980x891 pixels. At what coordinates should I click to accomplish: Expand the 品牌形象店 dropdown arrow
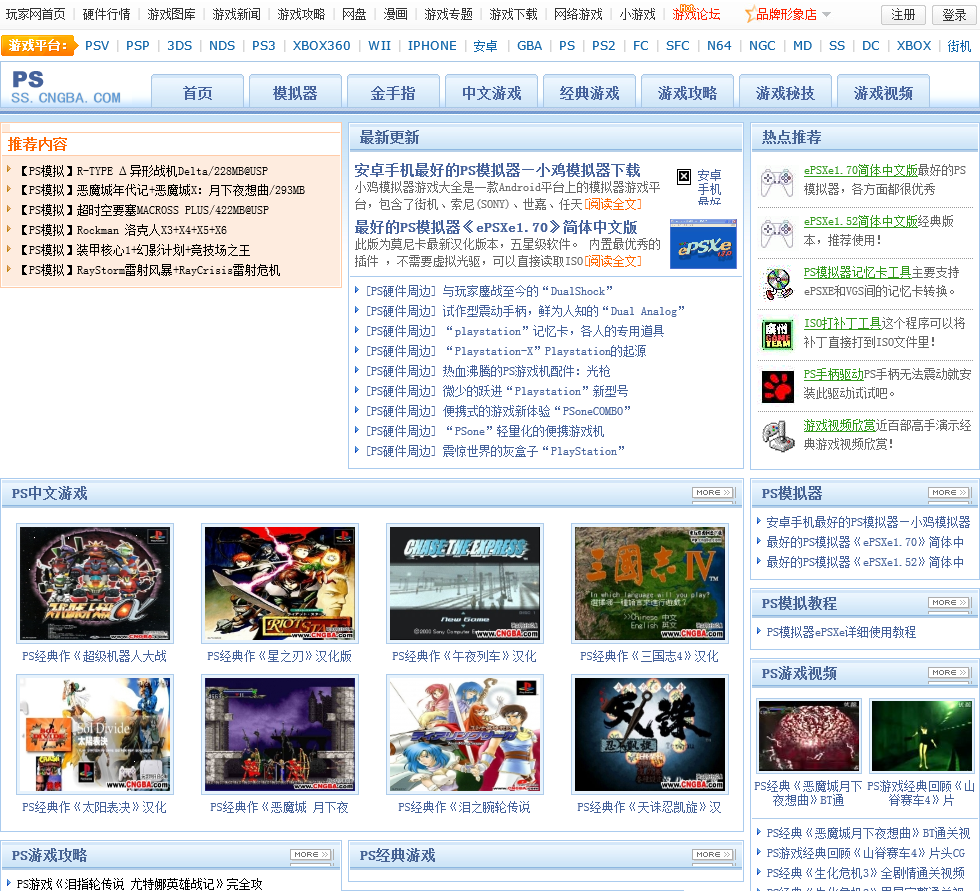pos(826,14)
